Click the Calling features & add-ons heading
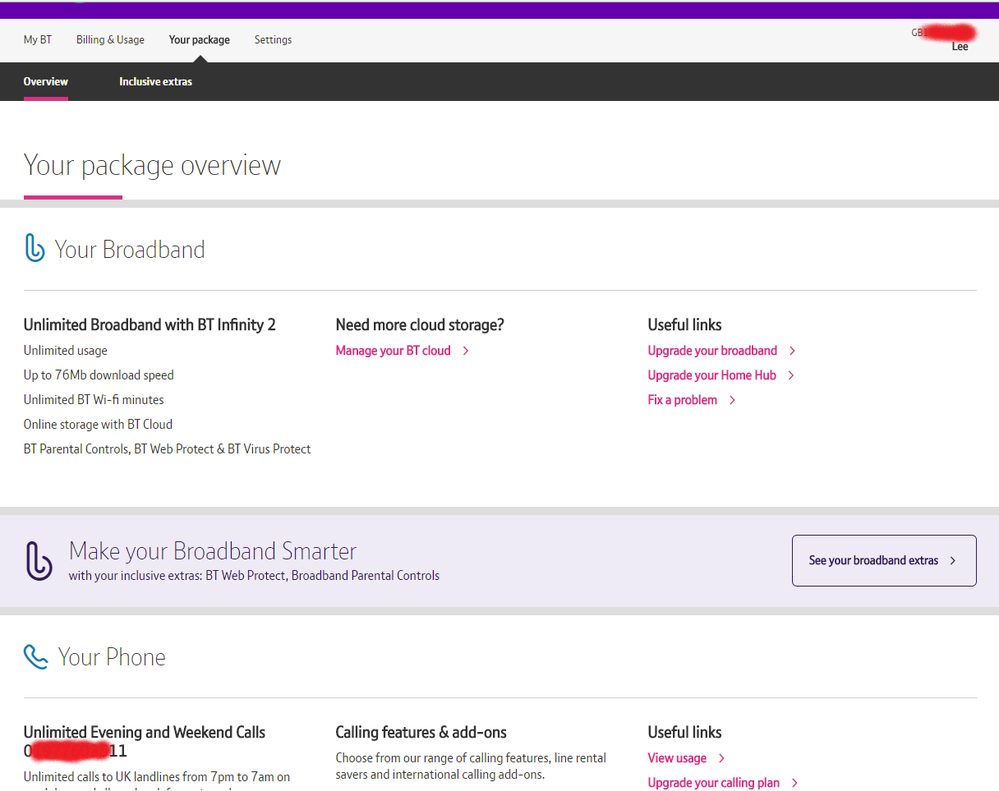Viewport: 999px width, 791px height. click(421, 732)
